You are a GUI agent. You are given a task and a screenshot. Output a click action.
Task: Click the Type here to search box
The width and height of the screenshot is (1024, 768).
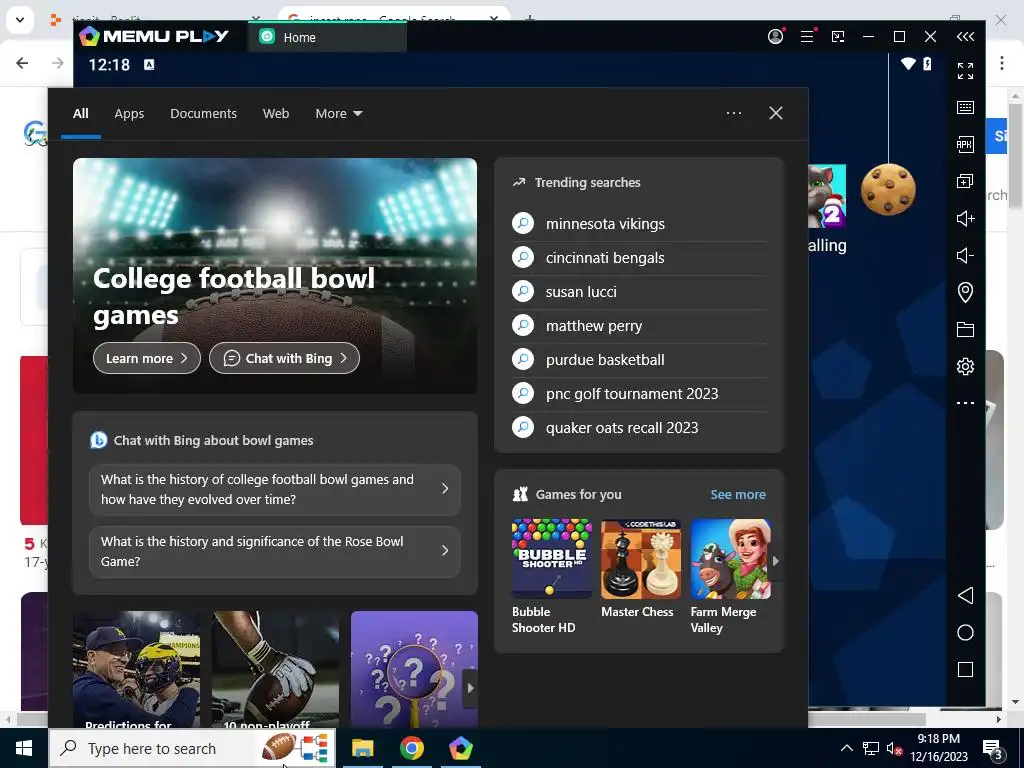coord(193,748)
